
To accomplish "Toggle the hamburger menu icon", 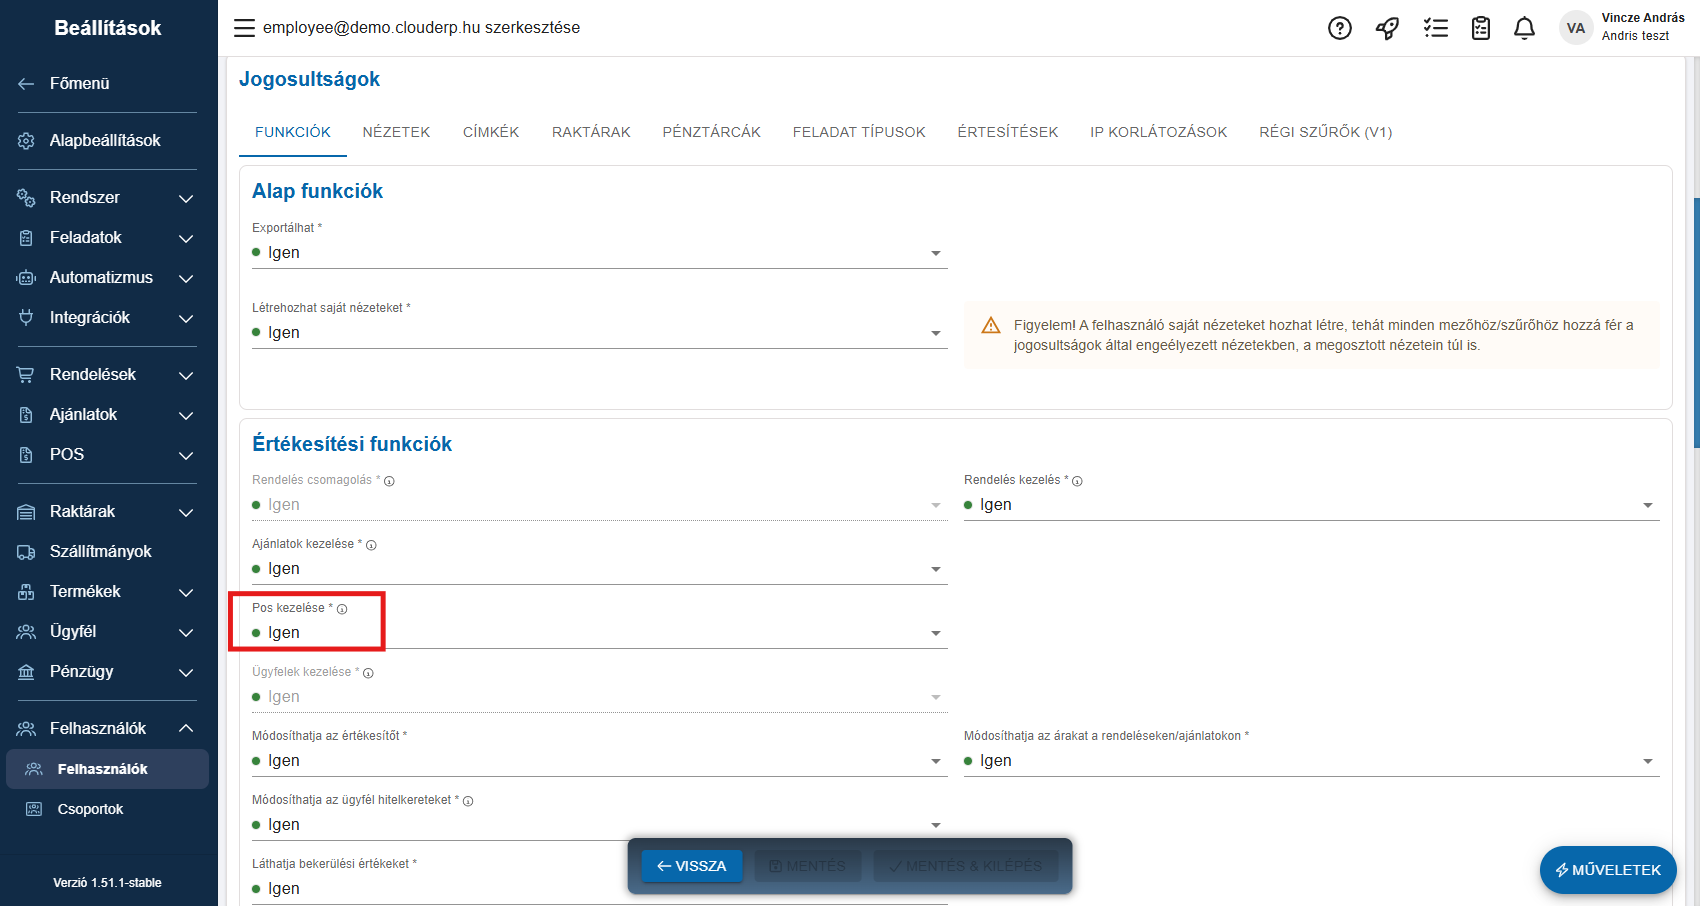I will [244, 28].
